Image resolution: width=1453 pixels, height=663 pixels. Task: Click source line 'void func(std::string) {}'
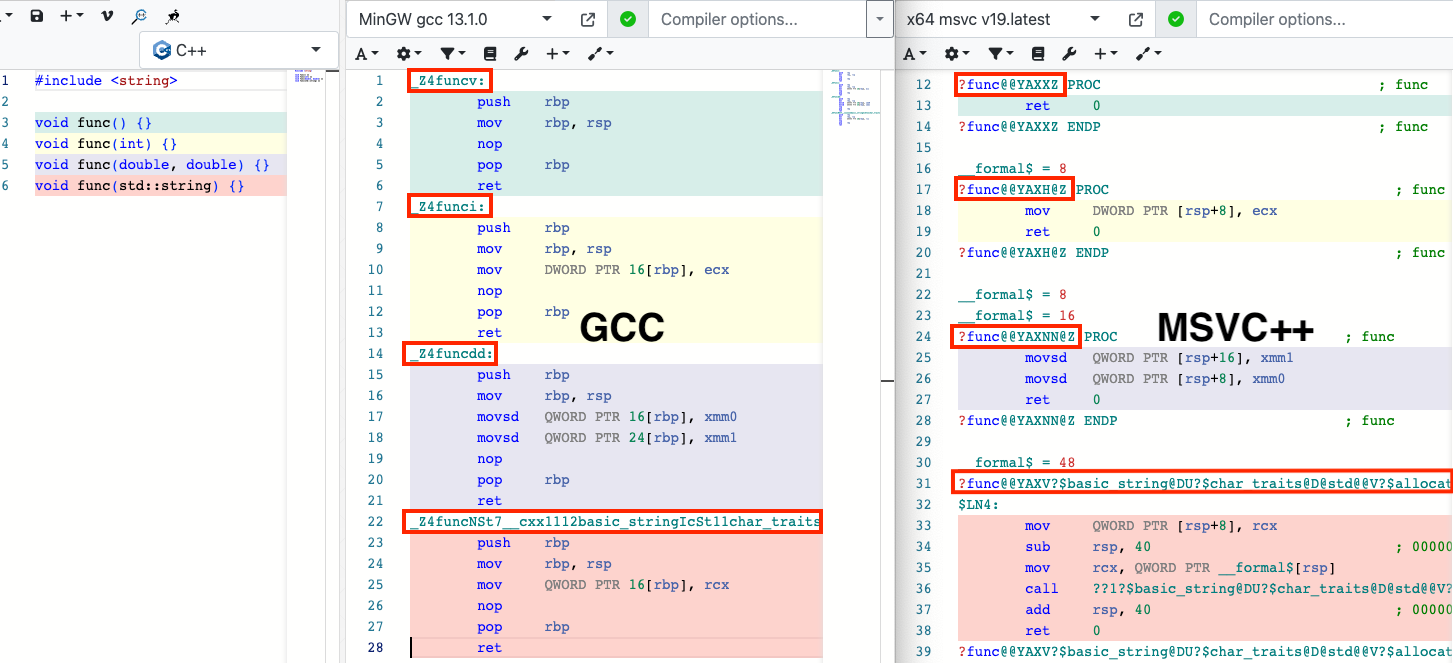tap(140, 186)
